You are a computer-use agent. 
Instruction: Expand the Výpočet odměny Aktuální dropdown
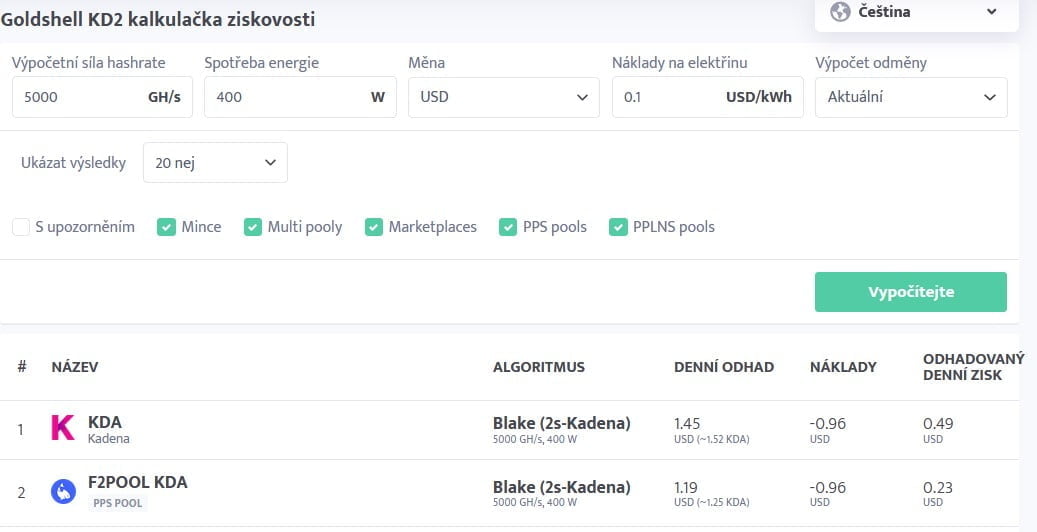point(910,97)
